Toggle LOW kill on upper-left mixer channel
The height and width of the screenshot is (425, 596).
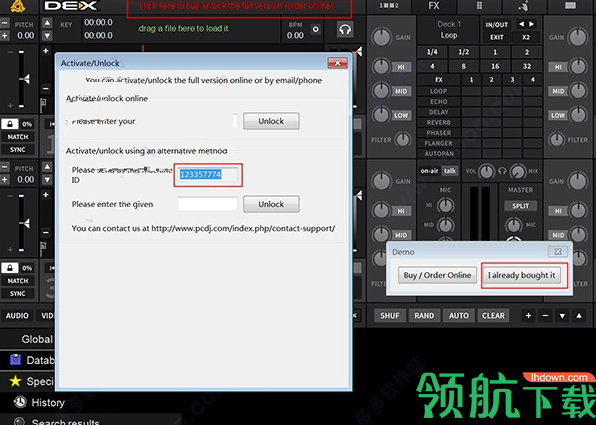click(401, 116)
